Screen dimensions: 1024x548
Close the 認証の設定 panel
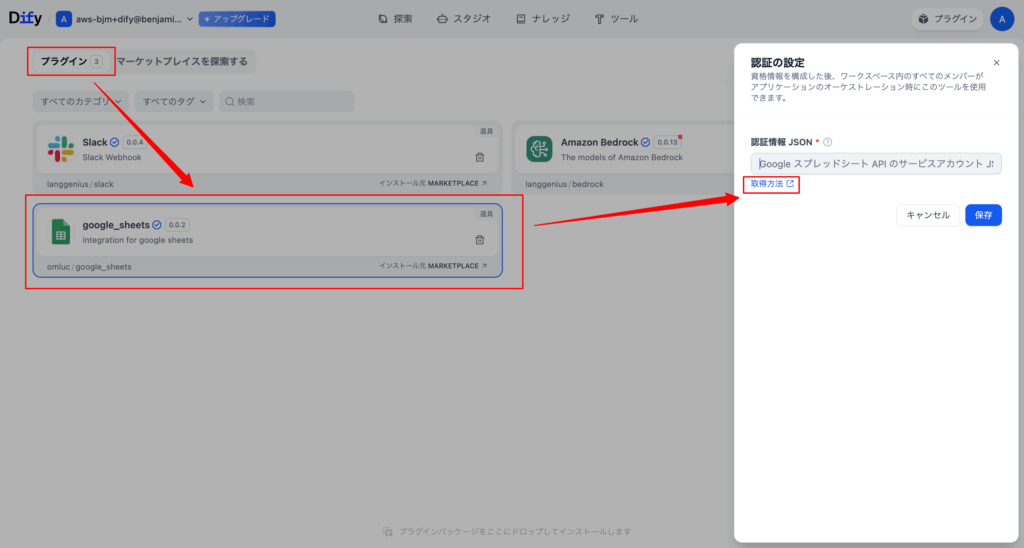pyautogui.click(x=996, y=63)
